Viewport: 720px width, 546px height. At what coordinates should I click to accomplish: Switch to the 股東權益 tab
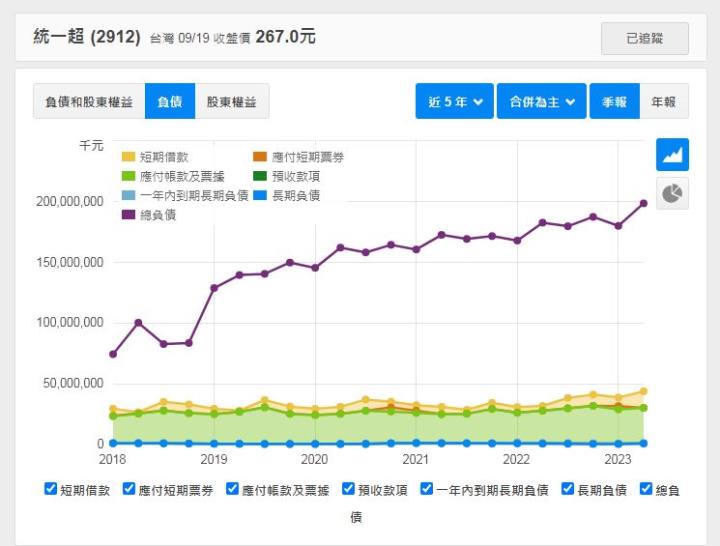tap(231, 101)
